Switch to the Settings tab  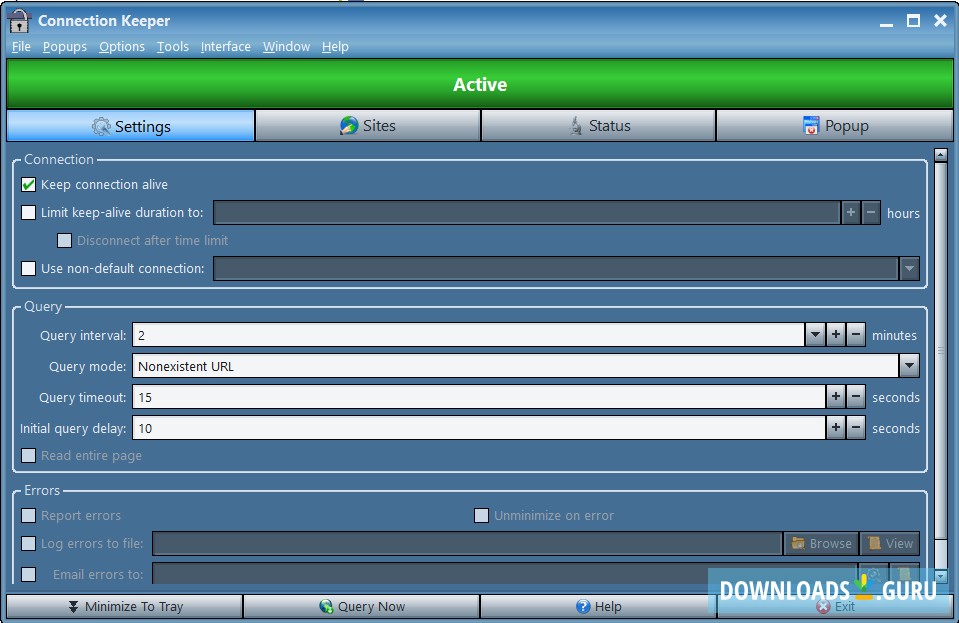point(131,126)
